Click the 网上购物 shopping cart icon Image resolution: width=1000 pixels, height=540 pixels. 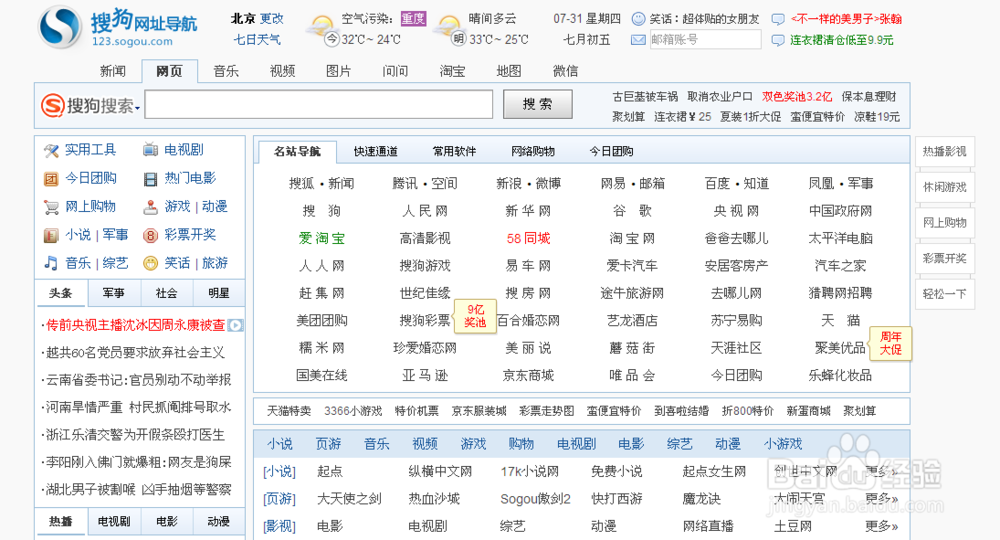51,207
